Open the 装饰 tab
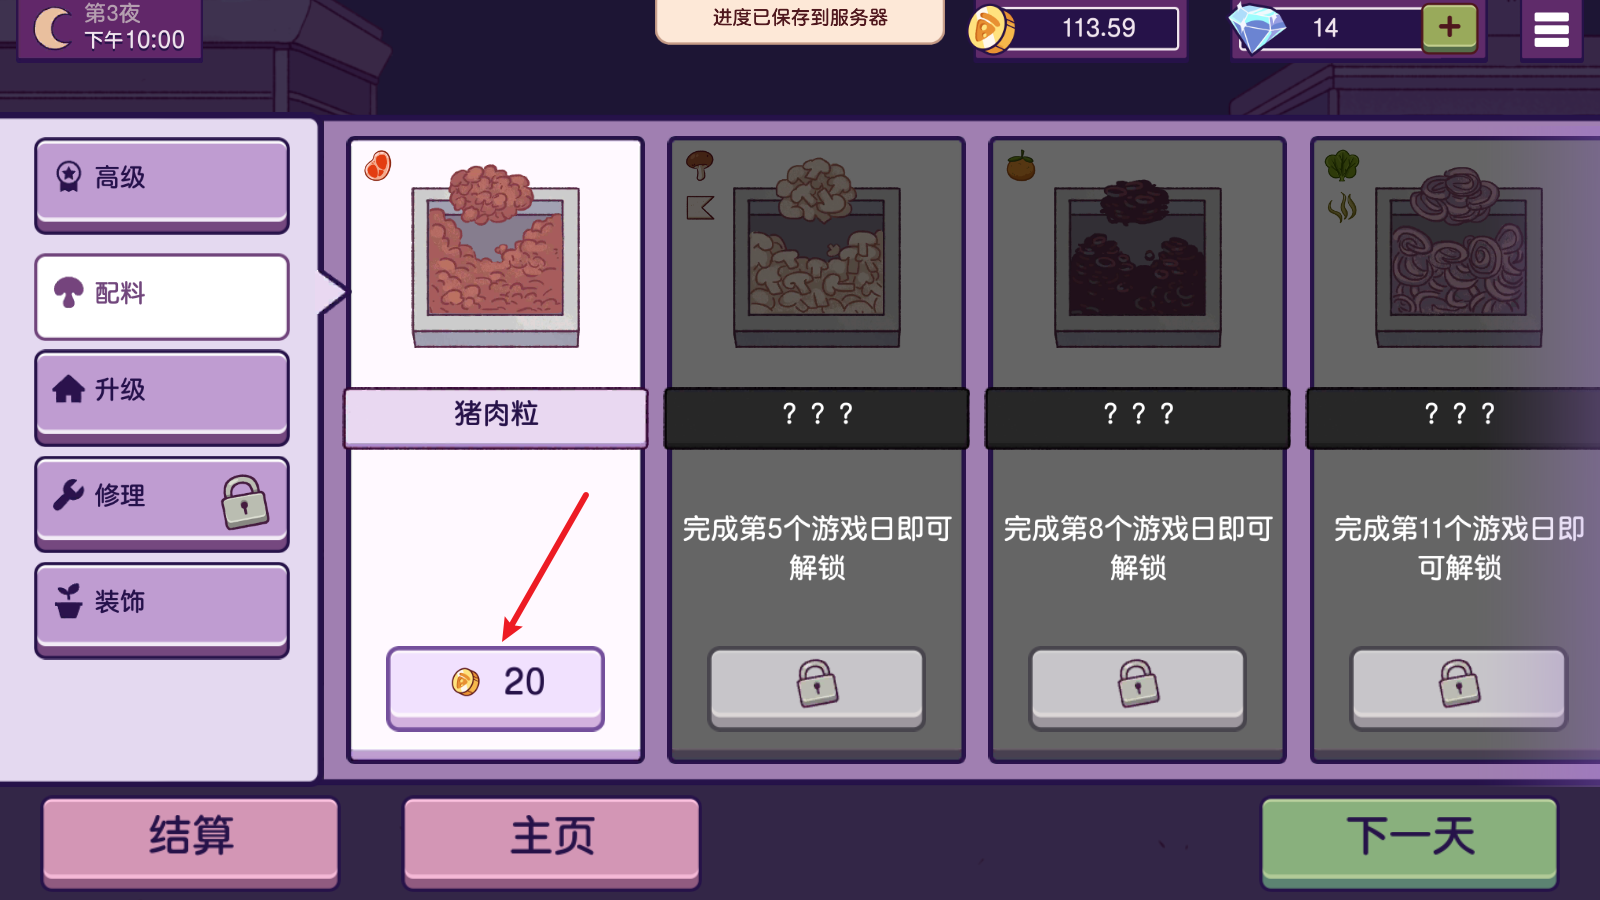The height and width of the screenshot is (900, 1600). coord(162,609)
